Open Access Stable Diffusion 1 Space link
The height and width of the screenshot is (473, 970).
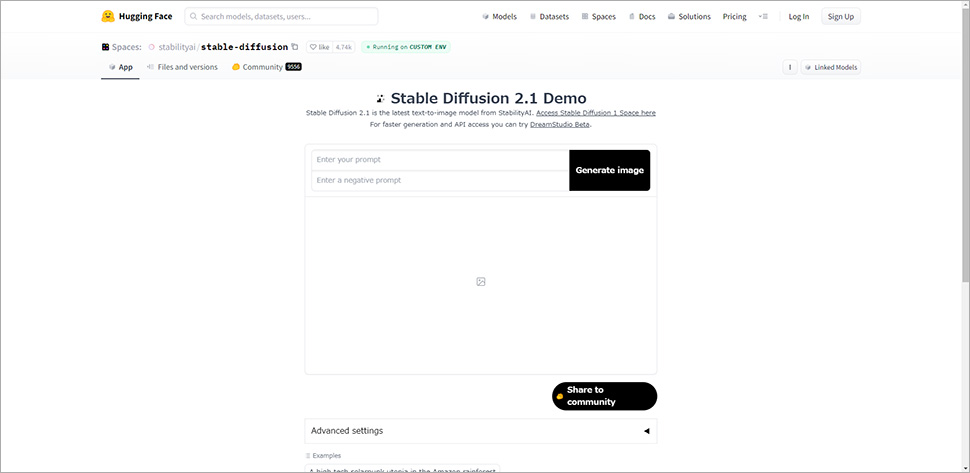pos(596,113)
